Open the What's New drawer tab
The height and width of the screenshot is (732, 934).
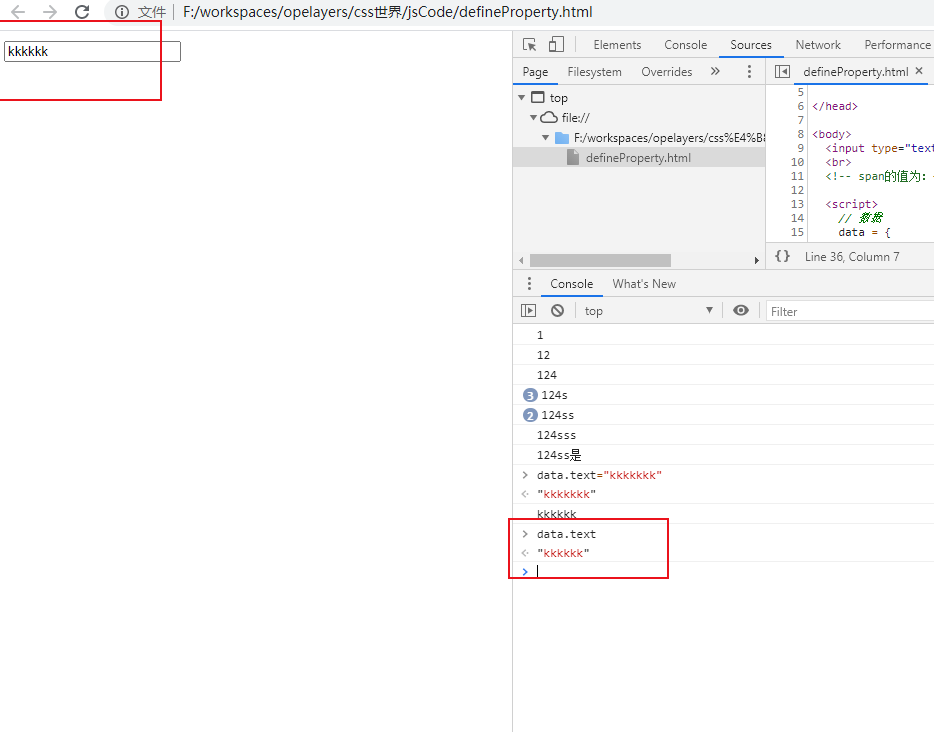[644, 284]
